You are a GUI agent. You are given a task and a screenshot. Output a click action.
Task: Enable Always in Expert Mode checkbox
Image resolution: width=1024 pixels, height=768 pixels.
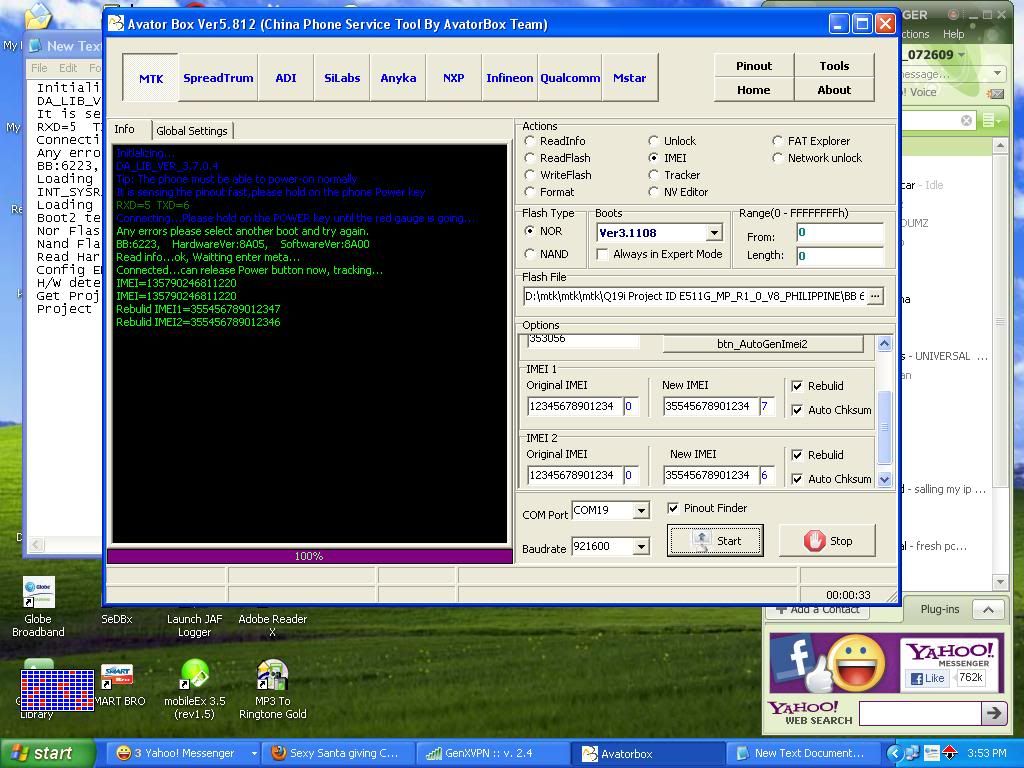602,254
